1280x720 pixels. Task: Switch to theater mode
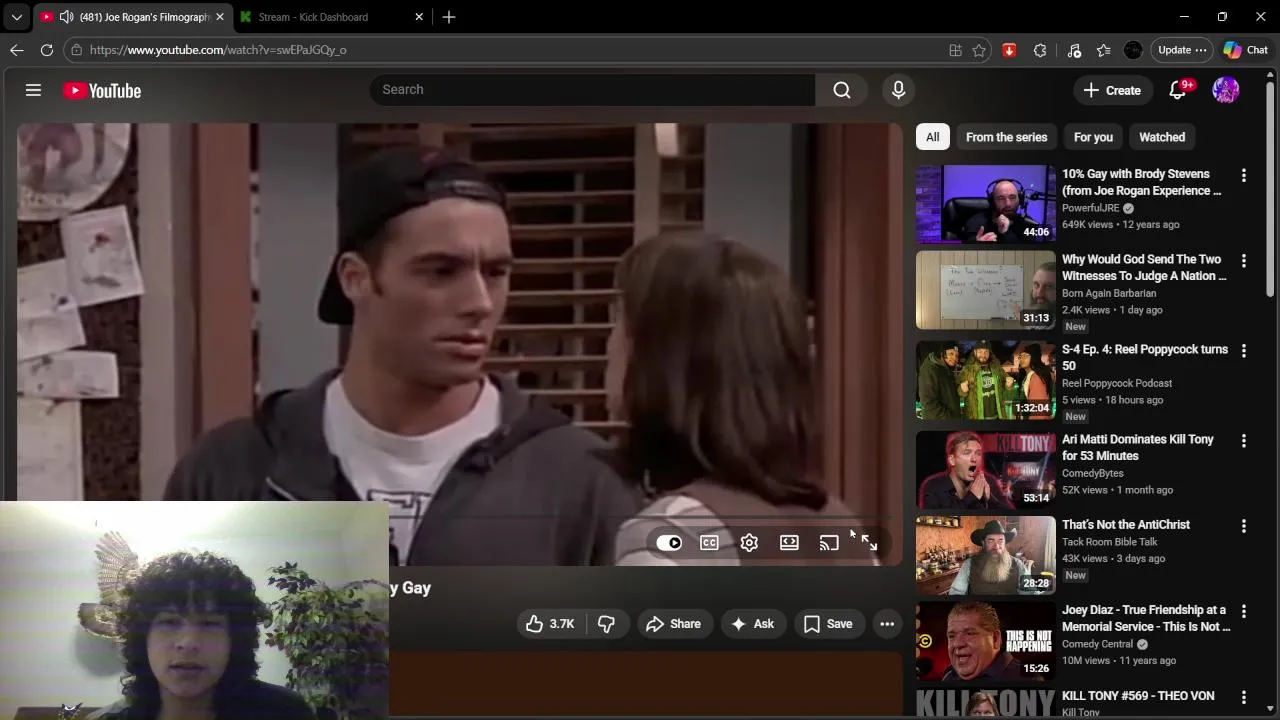click(789, 543)
